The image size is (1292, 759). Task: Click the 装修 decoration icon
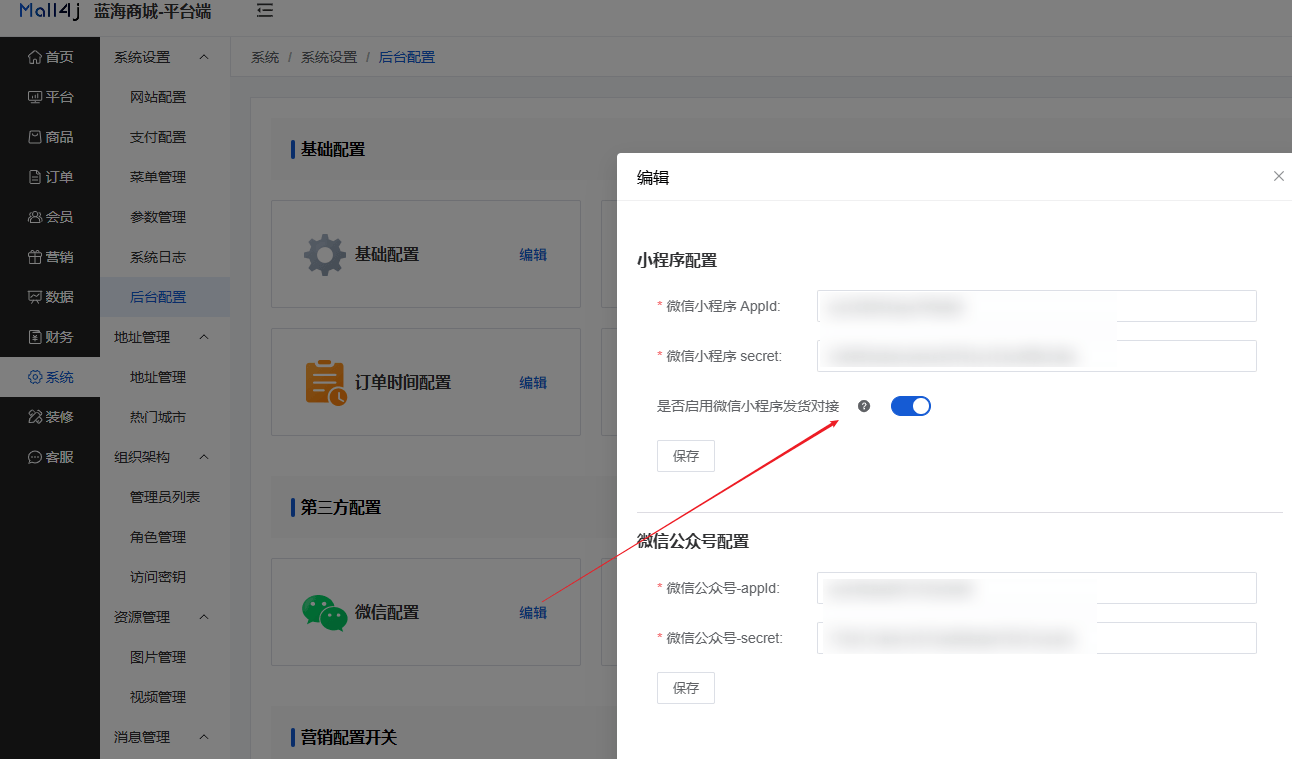click(x=35, y=417)
